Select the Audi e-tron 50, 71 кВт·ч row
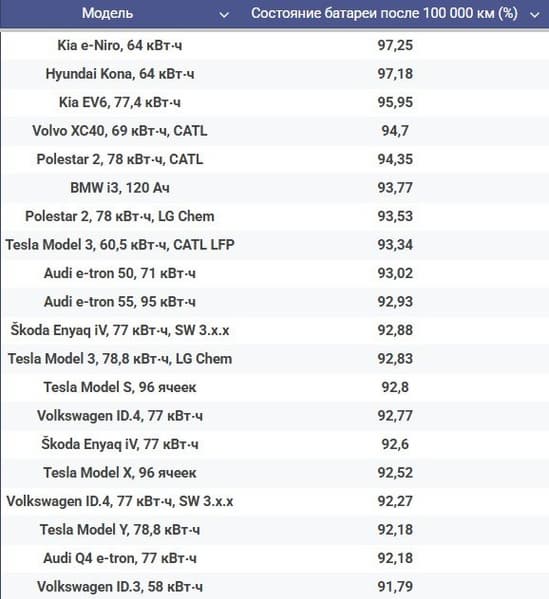549x599 pixels. pos(277,273)
